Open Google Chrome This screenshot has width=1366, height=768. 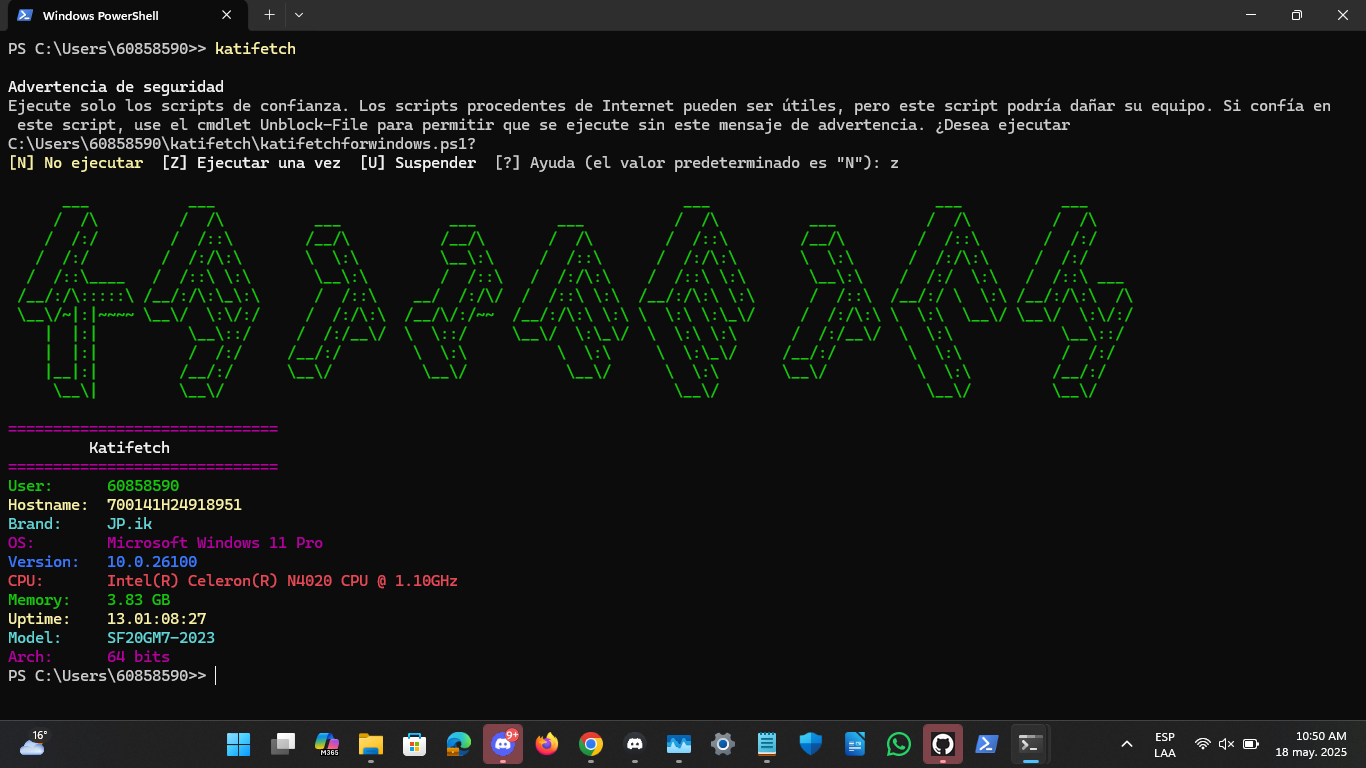593,744
